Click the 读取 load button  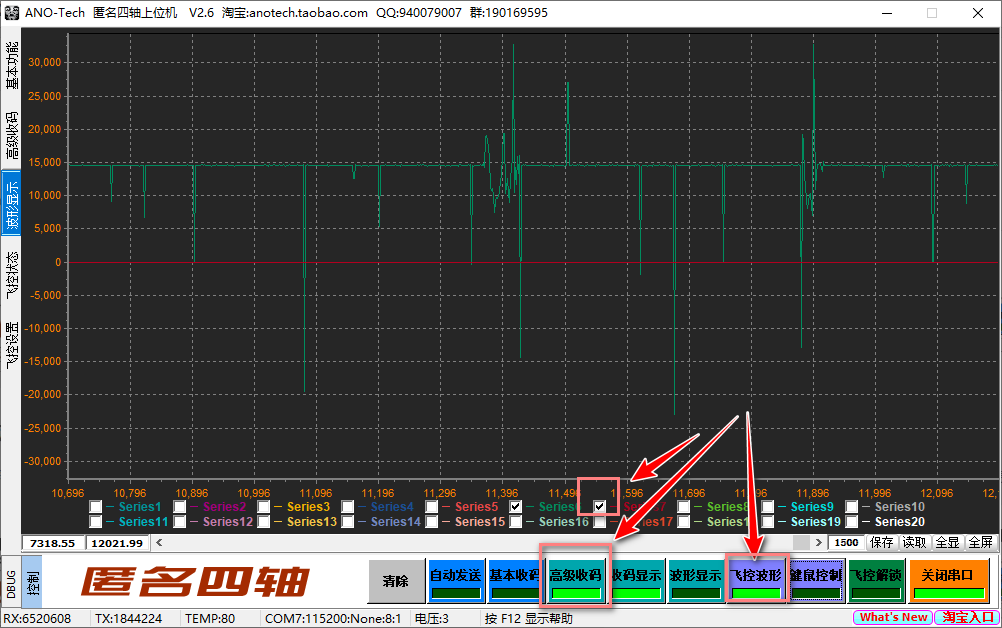click(x=914, y=542)
